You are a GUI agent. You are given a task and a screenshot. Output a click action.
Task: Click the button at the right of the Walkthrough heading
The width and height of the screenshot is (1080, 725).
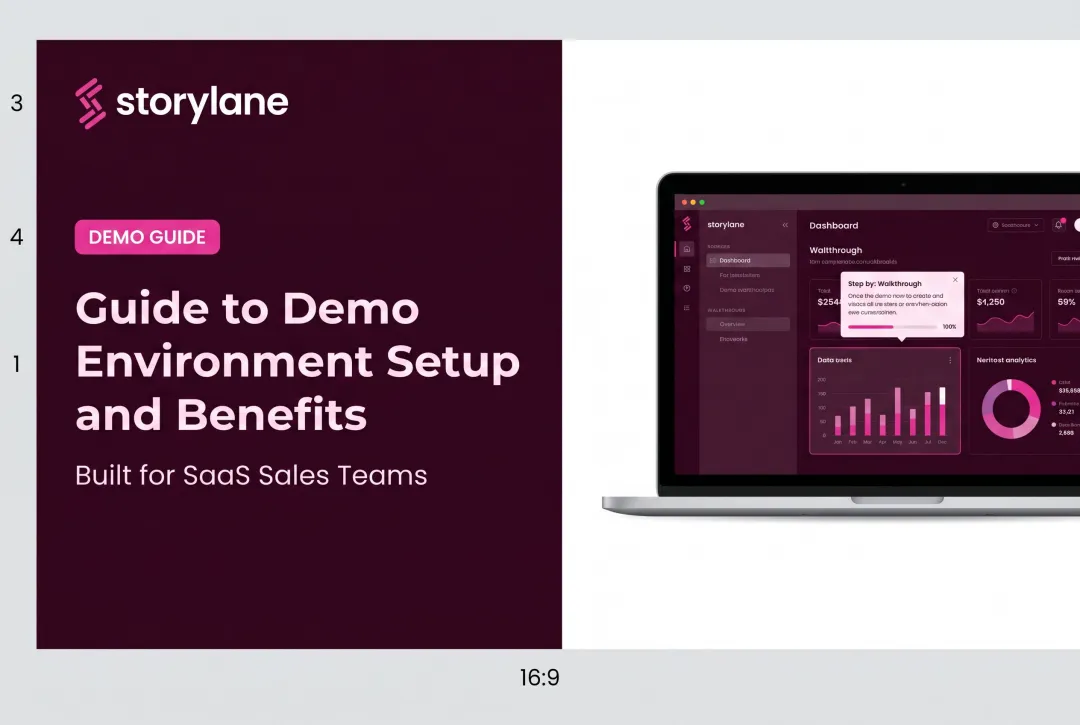click(1066, 258)
